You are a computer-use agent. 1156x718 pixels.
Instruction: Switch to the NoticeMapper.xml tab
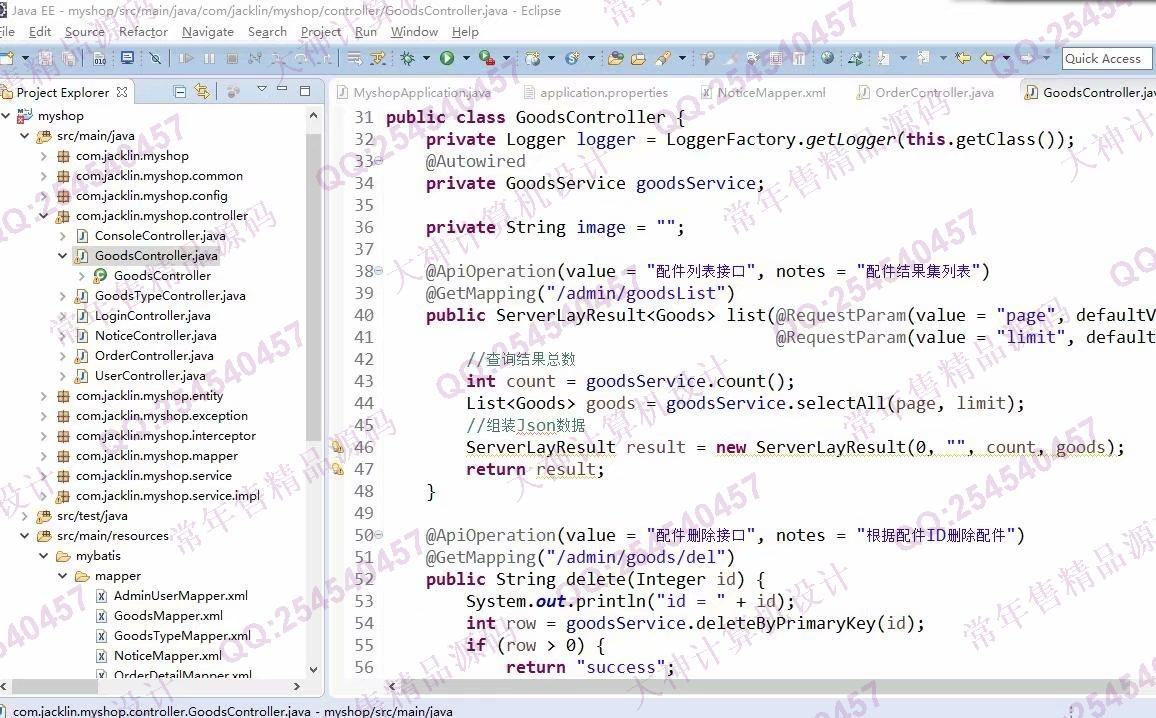(x=764, y=92)
